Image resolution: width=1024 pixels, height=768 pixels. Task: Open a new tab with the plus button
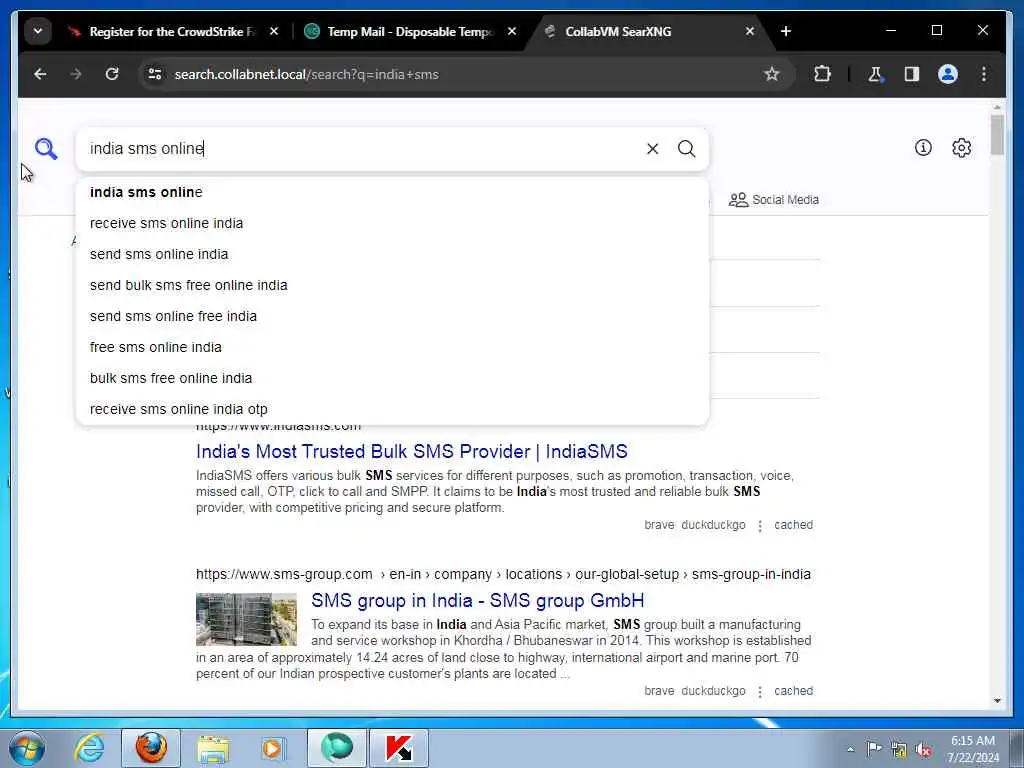786,31
